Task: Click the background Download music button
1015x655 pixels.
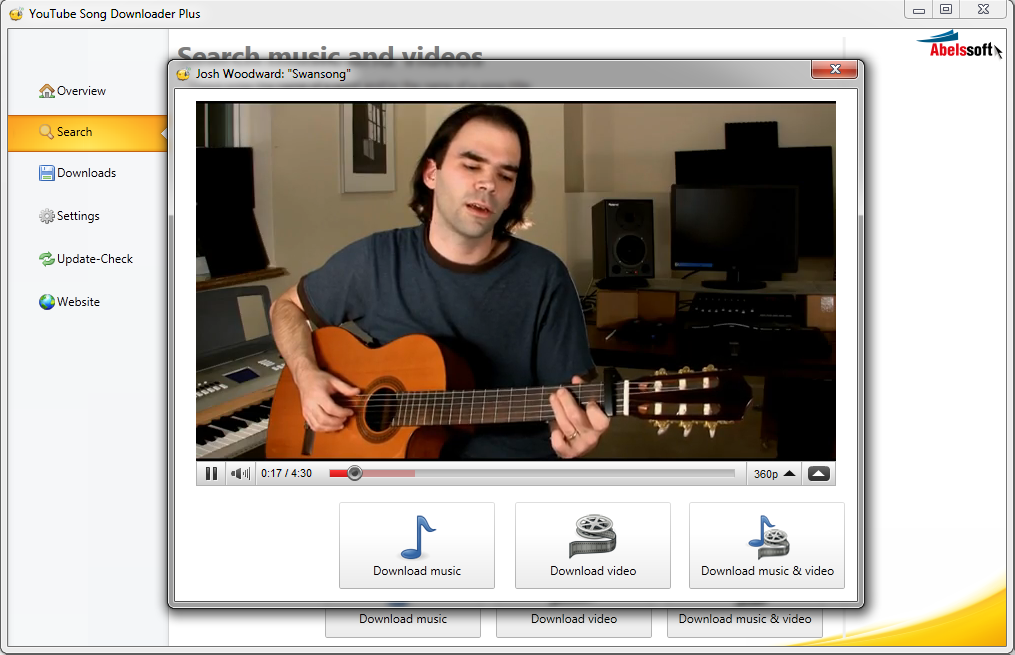Action: click(403, 622)
